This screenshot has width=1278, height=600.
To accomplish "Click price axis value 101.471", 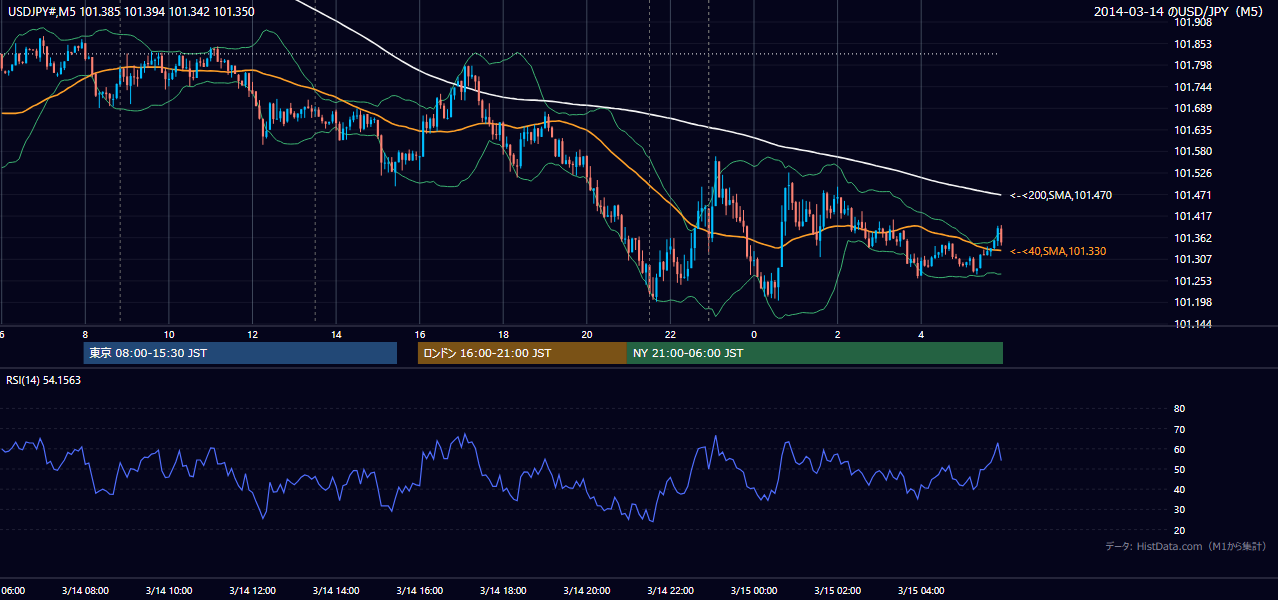I will [1192, 195].
